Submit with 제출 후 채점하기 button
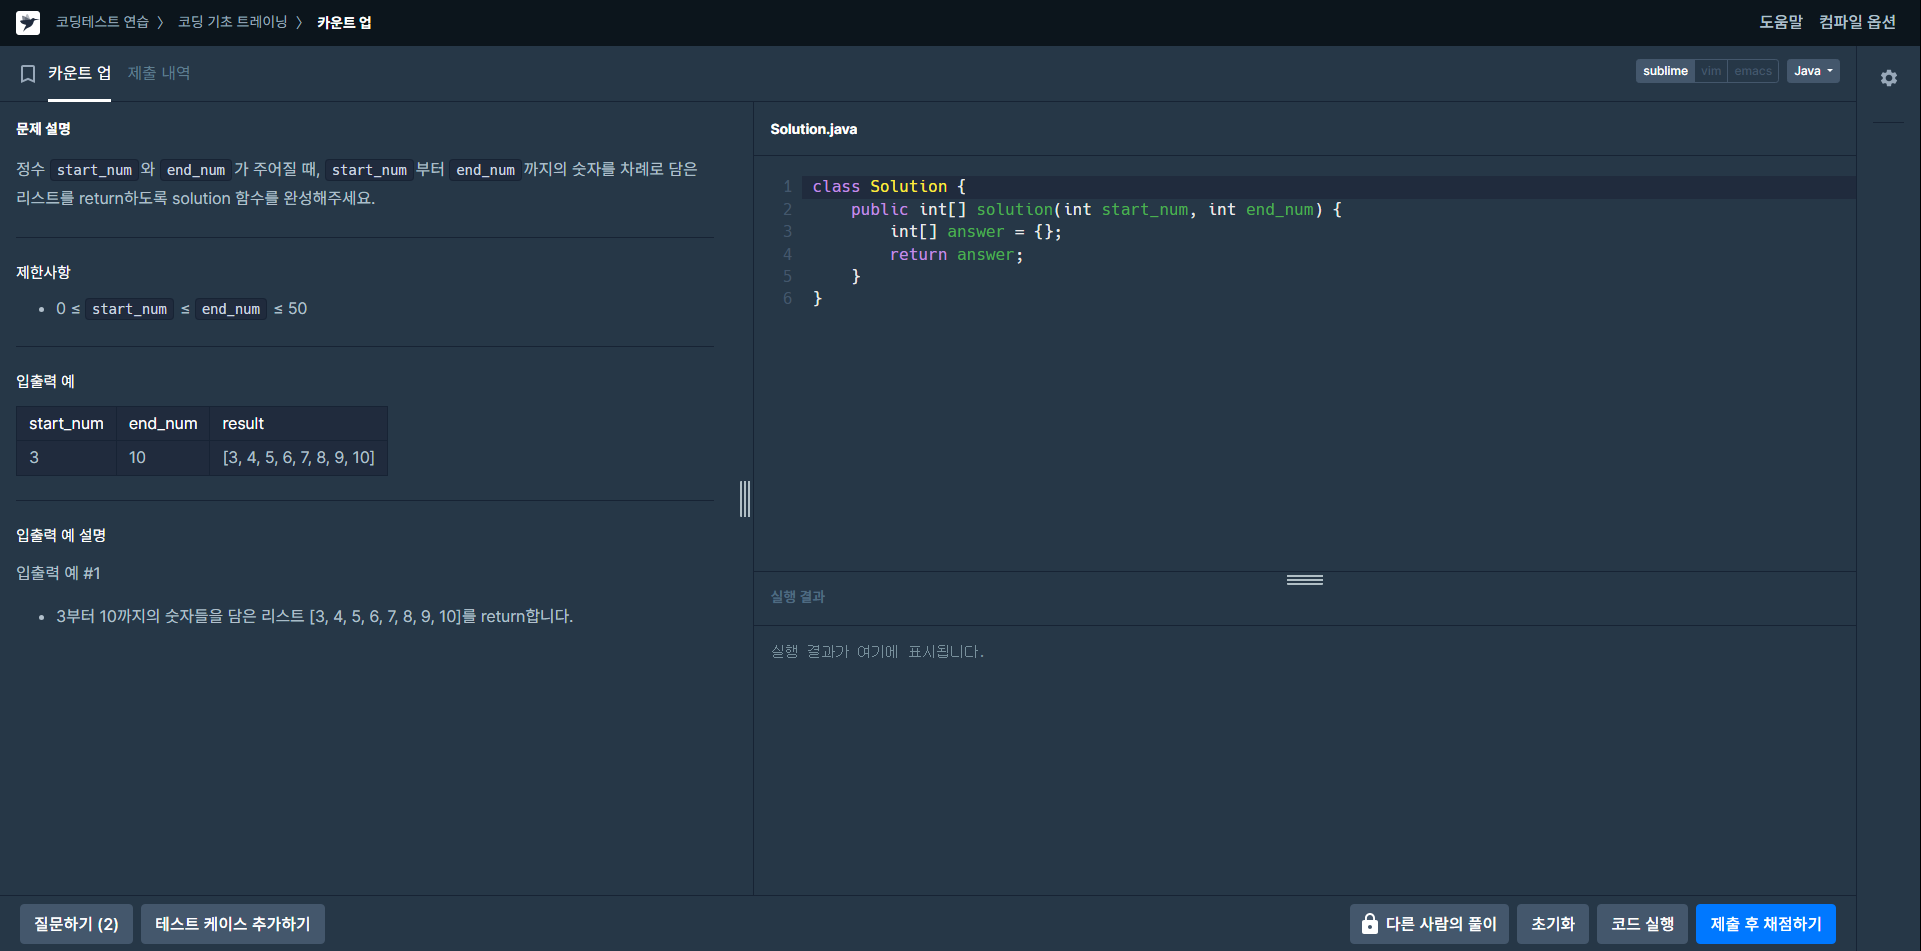 [1766, 924]
